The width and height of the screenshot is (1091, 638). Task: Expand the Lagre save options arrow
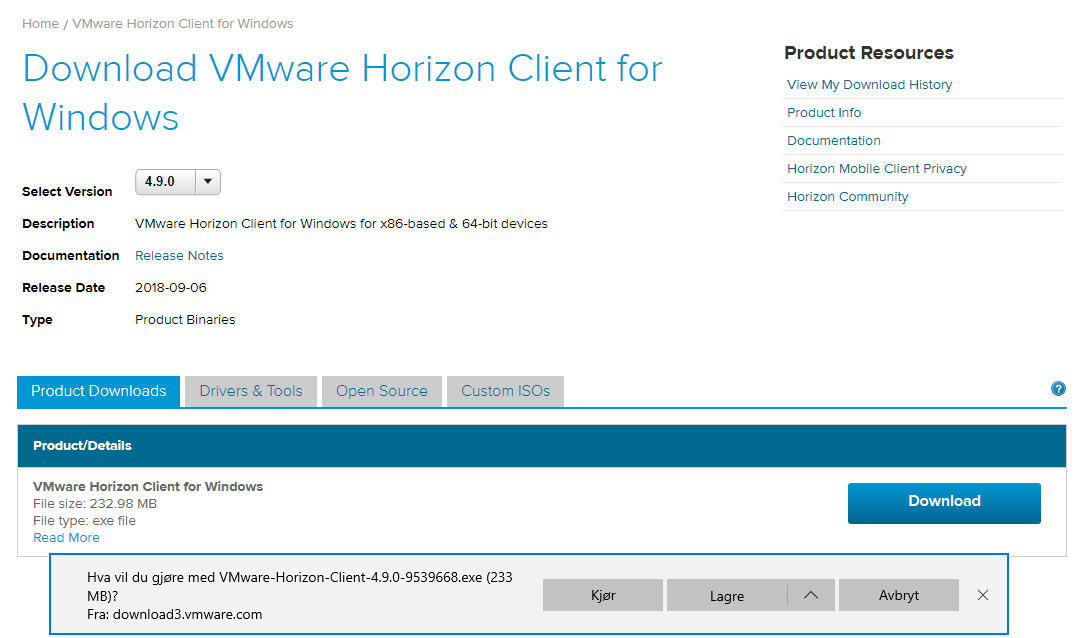[x=811, y=595]
